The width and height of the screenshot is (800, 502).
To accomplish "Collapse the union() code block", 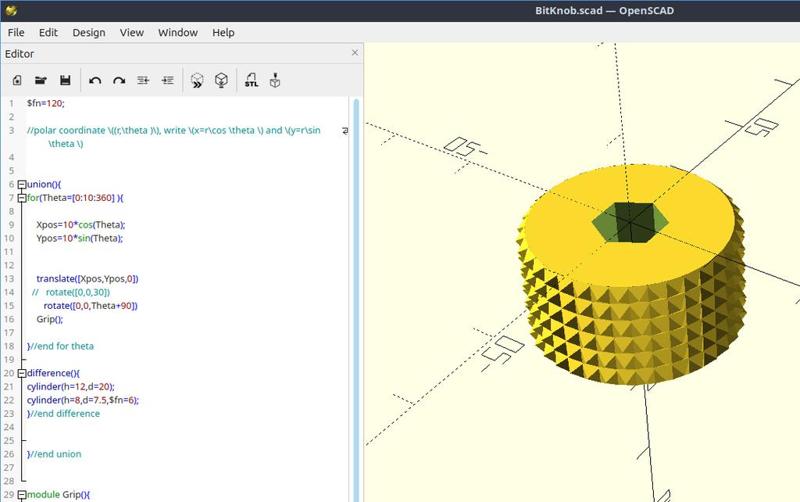I will [22, 184].
